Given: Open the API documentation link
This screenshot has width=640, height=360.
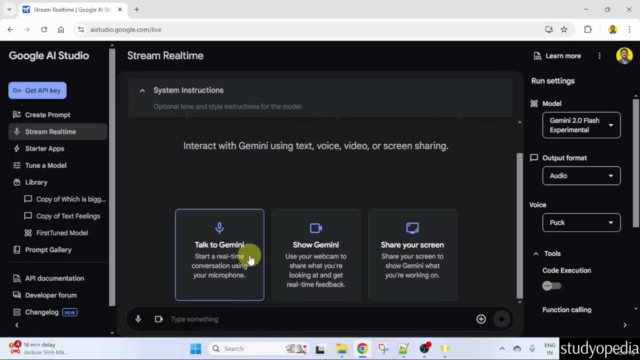Looking at the screenshot, I should coord(54,278).
